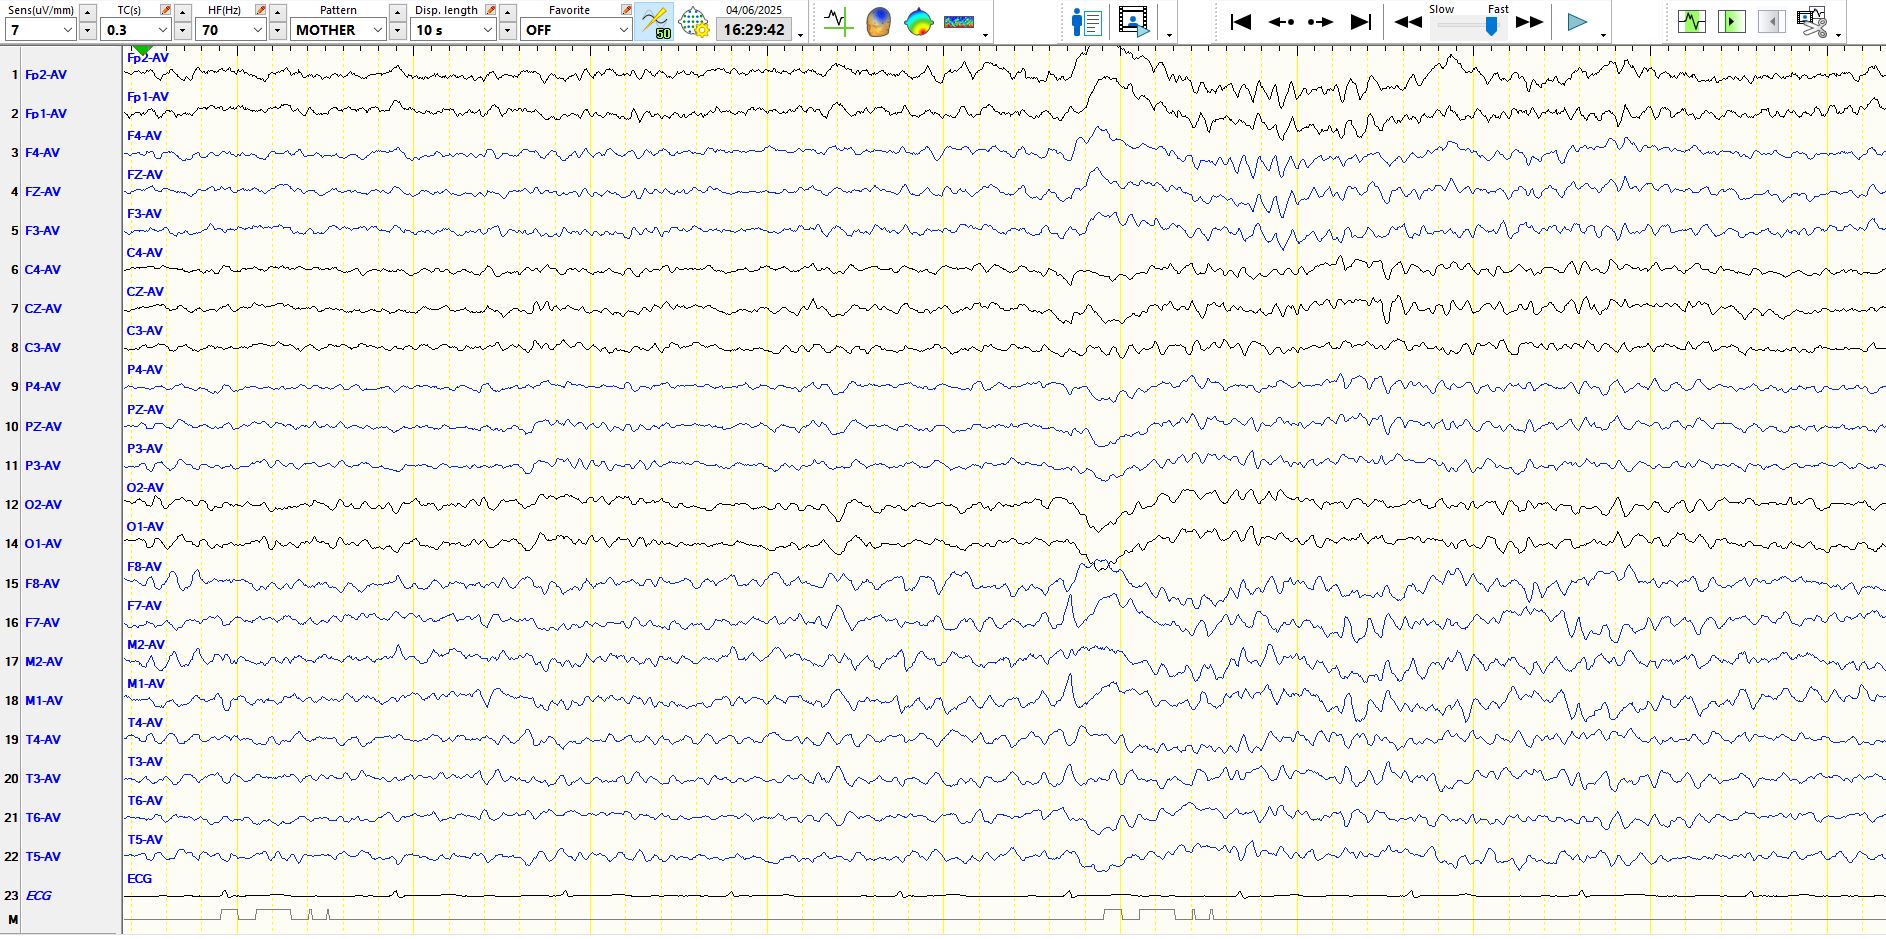This screenshot has width=1886, height=939.
Task: Open the video and waveform clipping tool
Action: 1811,21
